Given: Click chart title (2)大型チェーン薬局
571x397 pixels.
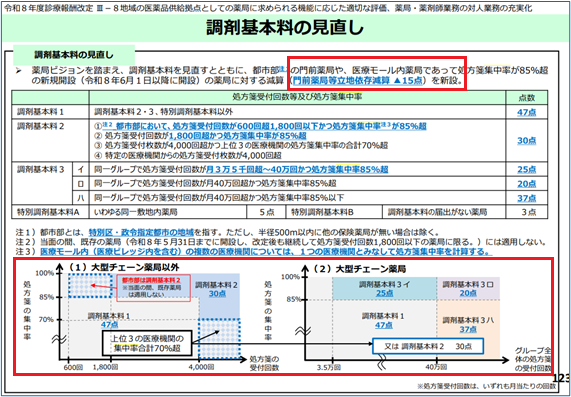Looking at the screenshot, I should click(x=359, y=269).
